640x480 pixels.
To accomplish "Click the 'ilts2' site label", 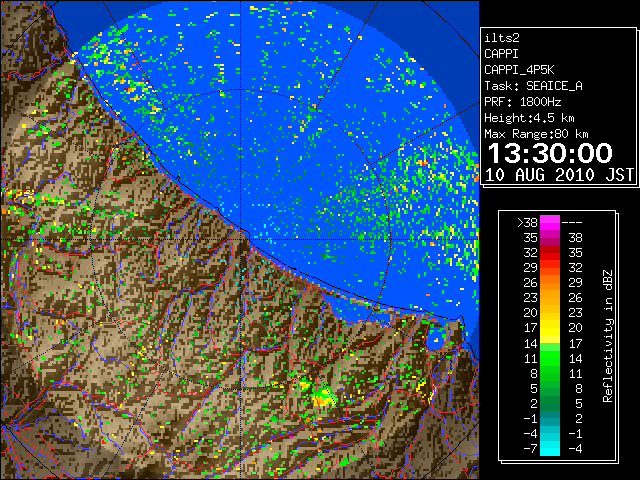I will tap(502, 38).
